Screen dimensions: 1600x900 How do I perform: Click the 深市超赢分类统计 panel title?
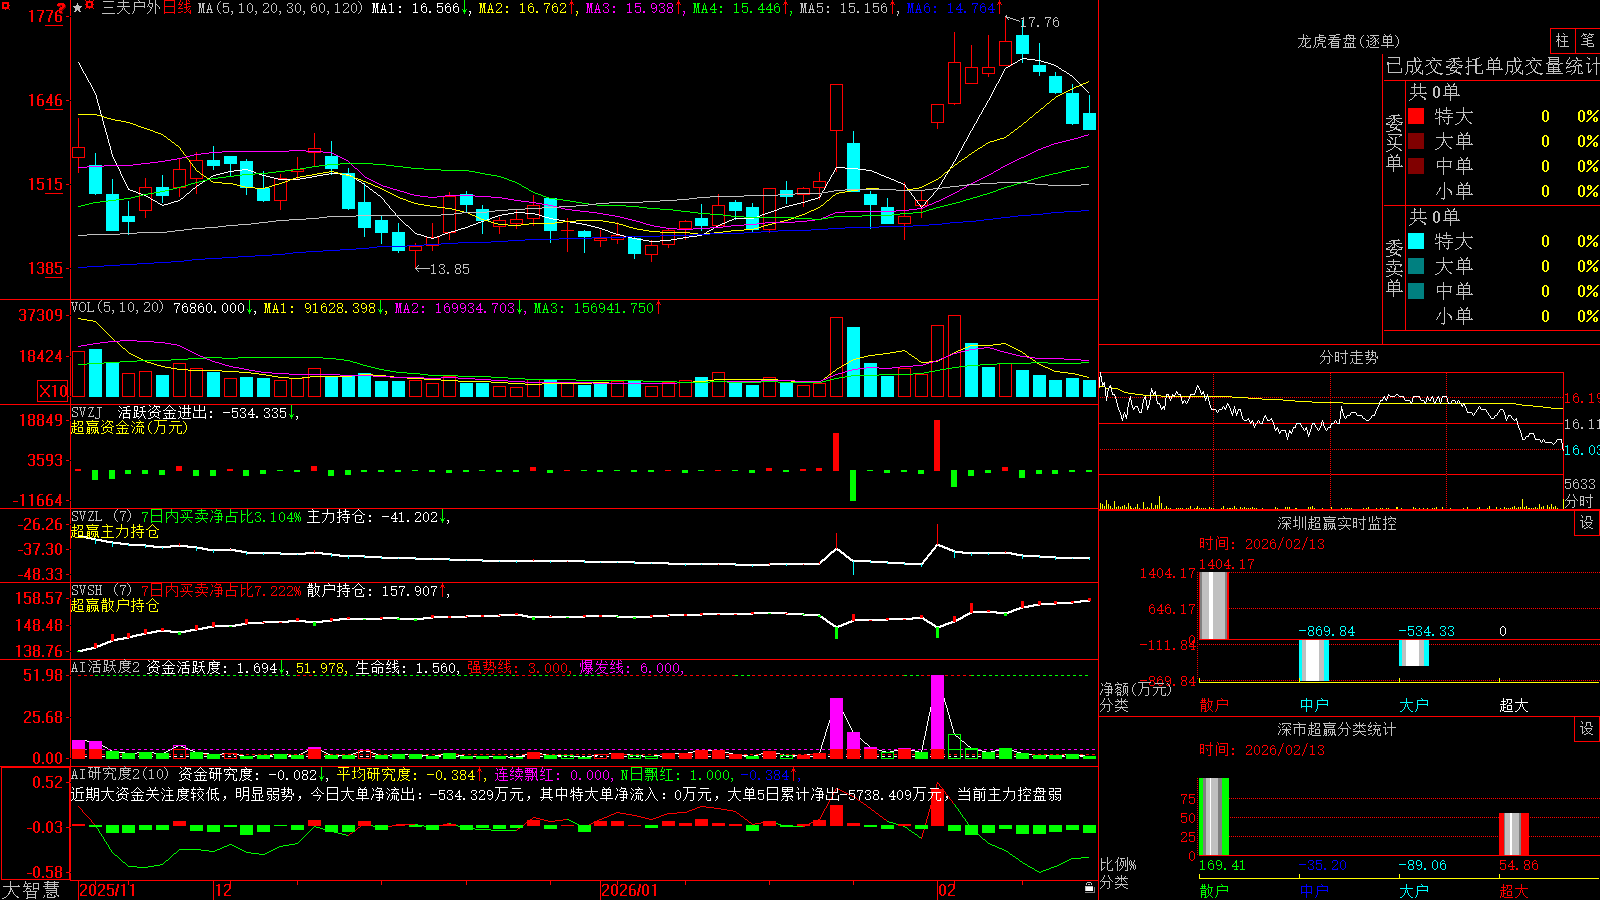(x=1337, y=729)
